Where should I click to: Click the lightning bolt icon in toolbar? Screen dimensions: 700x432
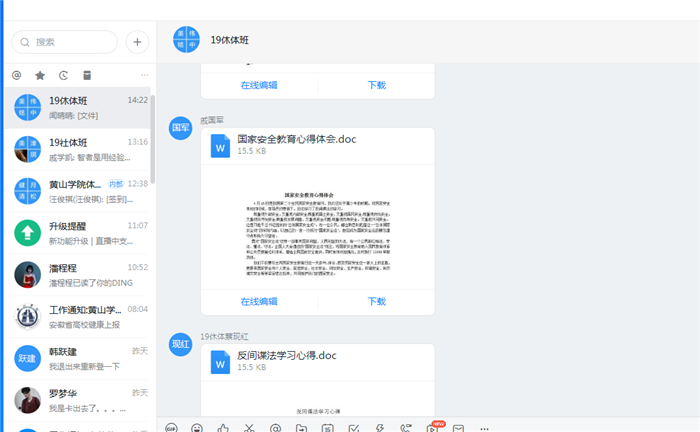point(380,428)
